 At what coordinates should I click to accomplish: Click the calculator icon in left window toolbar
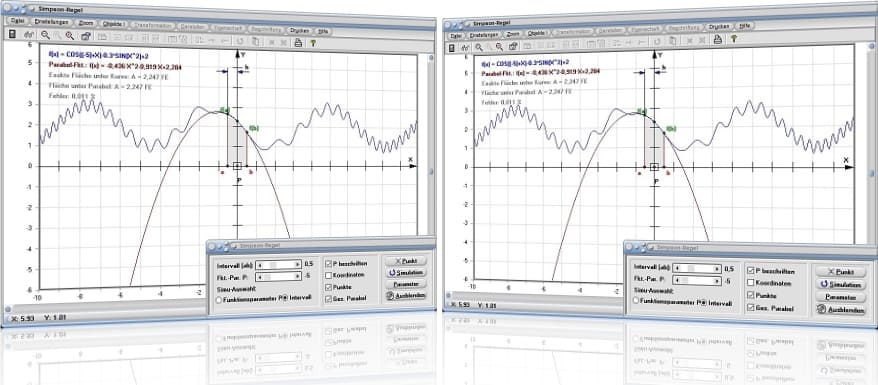coord(12,34)
